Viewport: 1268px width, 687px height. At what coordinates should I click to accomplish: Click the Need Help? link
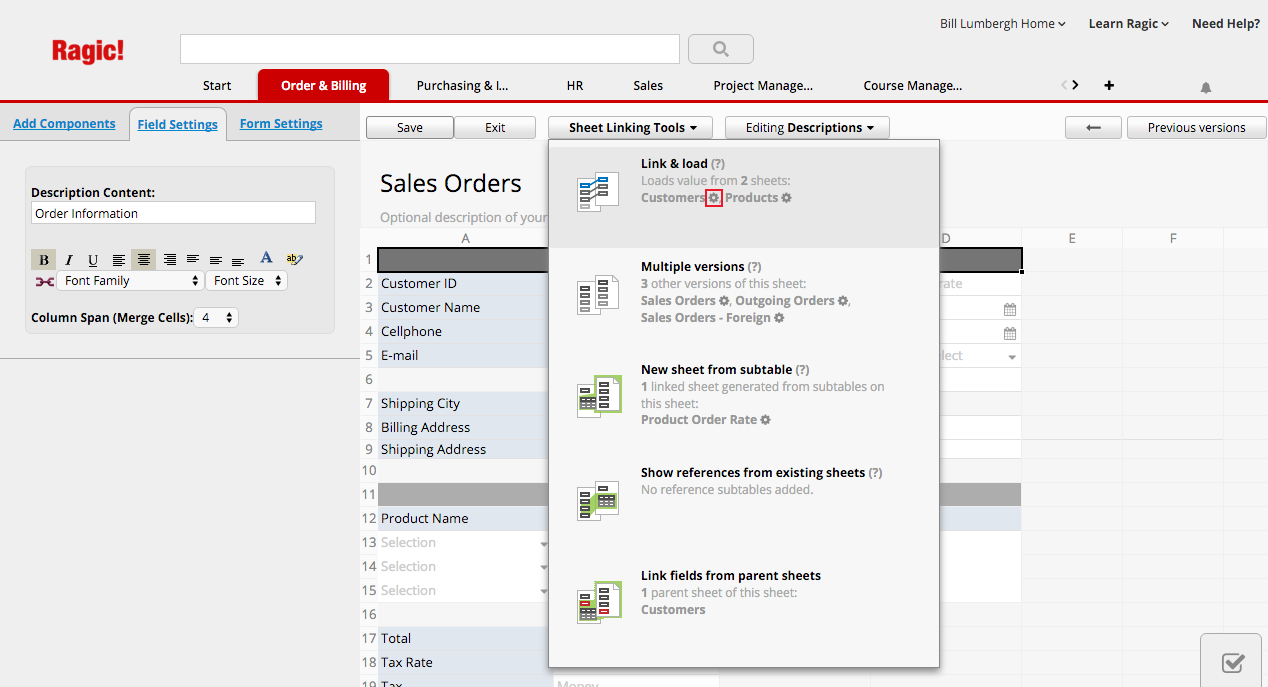pos(1226,23)
